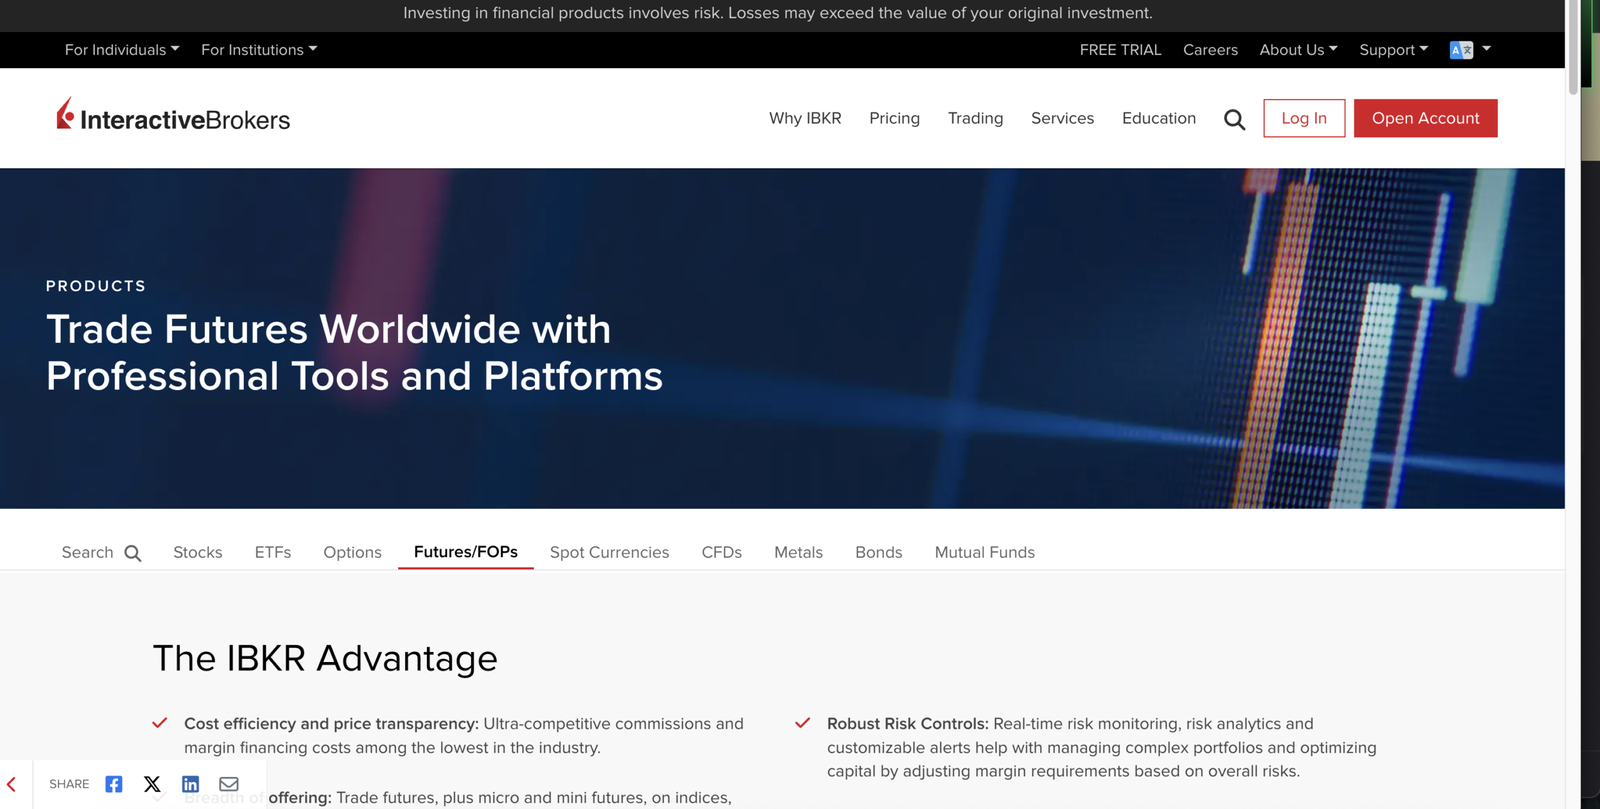
Task: Click the 'The IBKR Advantage' heading
Action: (x=325, y=658)
